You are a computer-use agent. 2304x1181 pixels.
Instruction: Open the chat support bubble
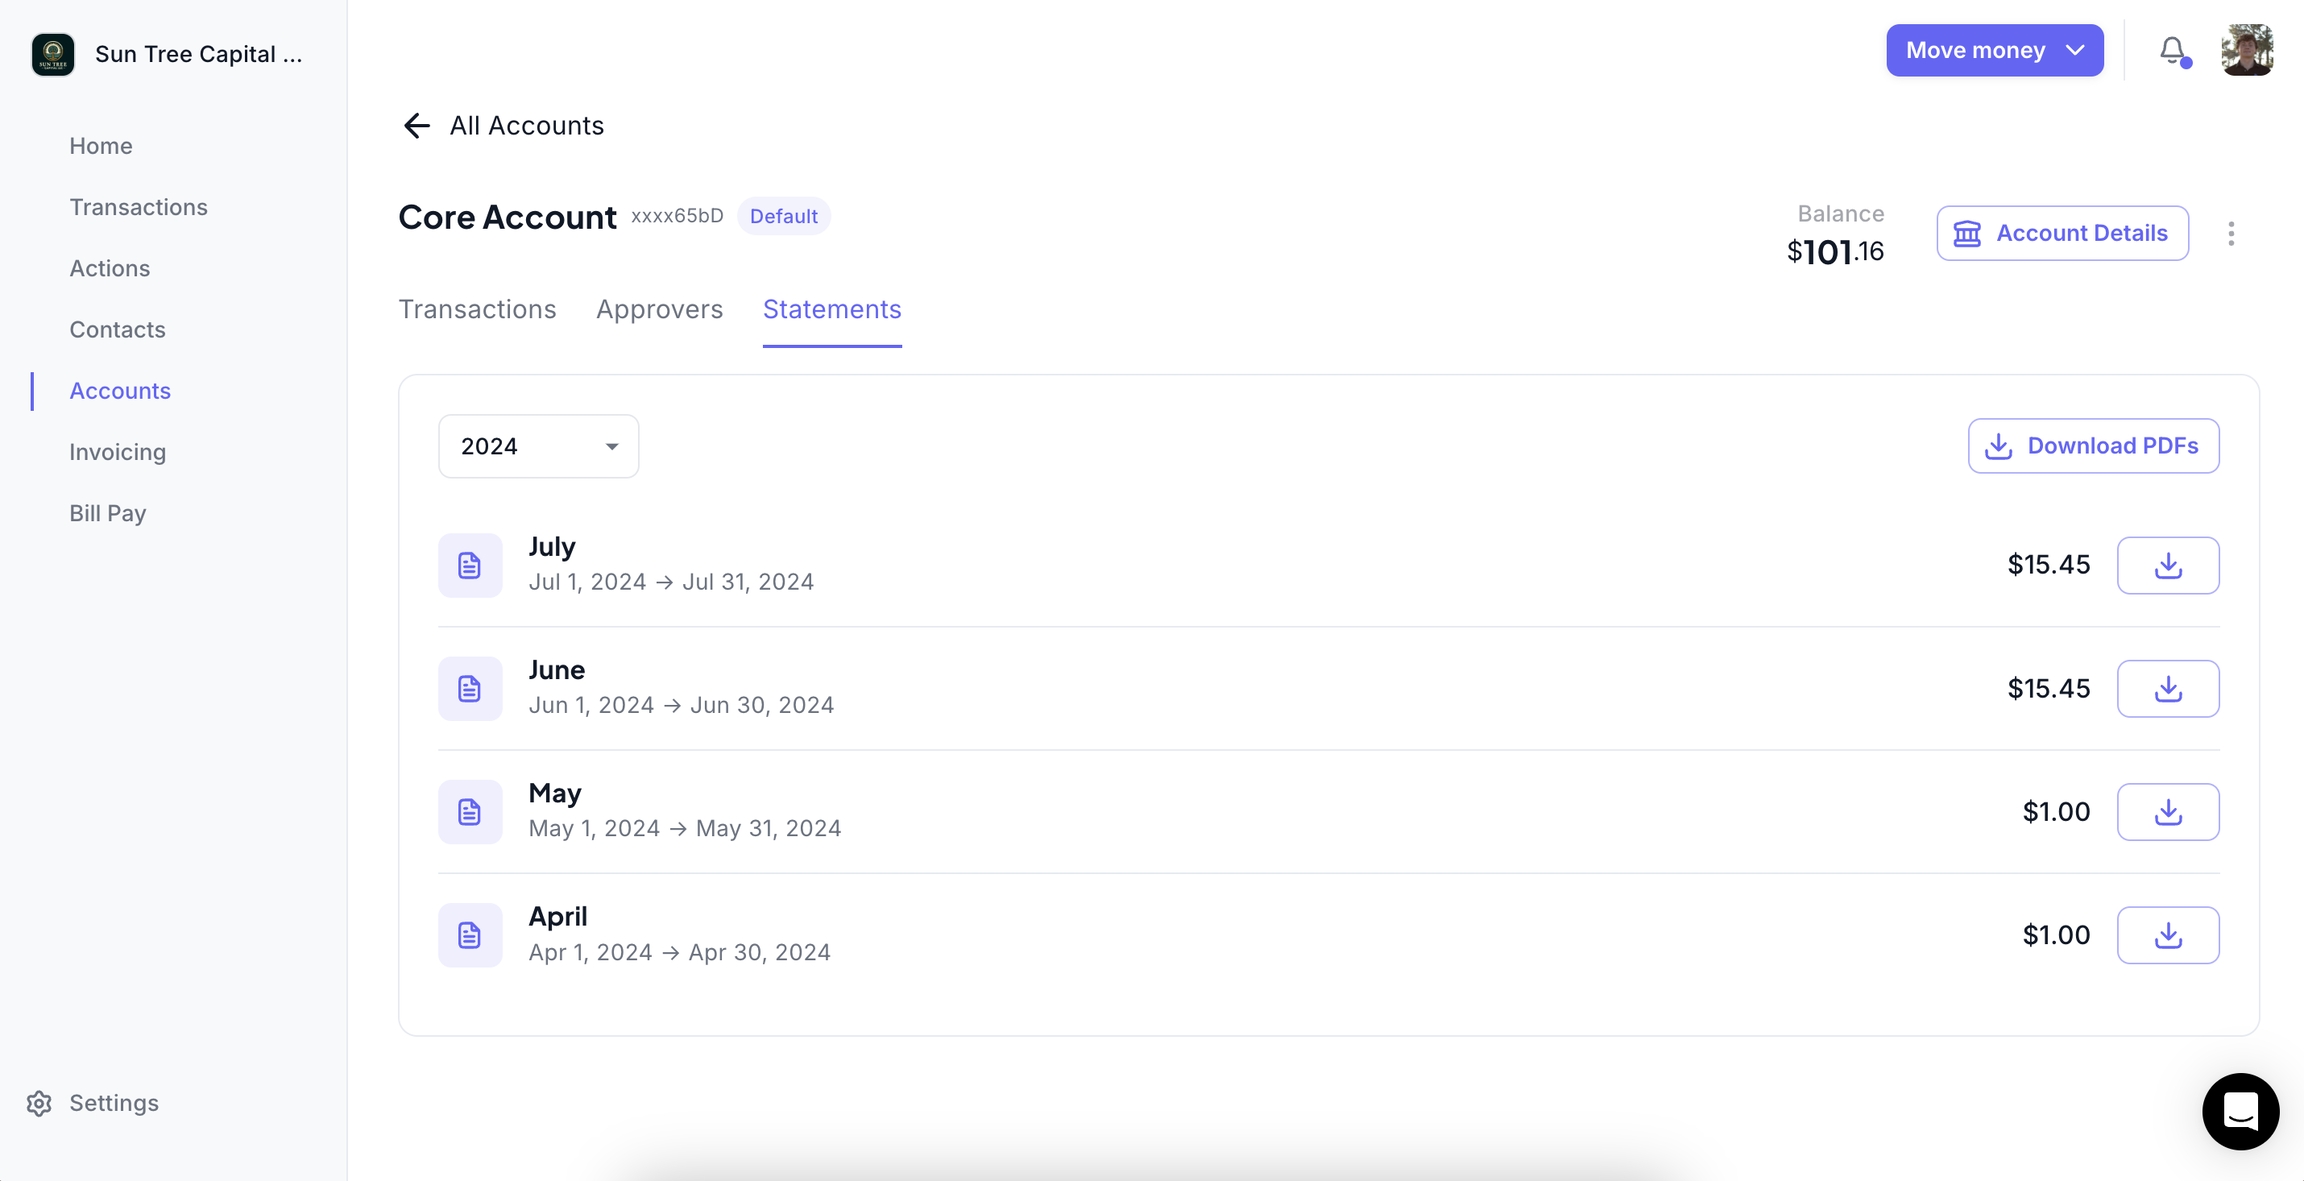pyautogui.click(x=2240, y=1111)
